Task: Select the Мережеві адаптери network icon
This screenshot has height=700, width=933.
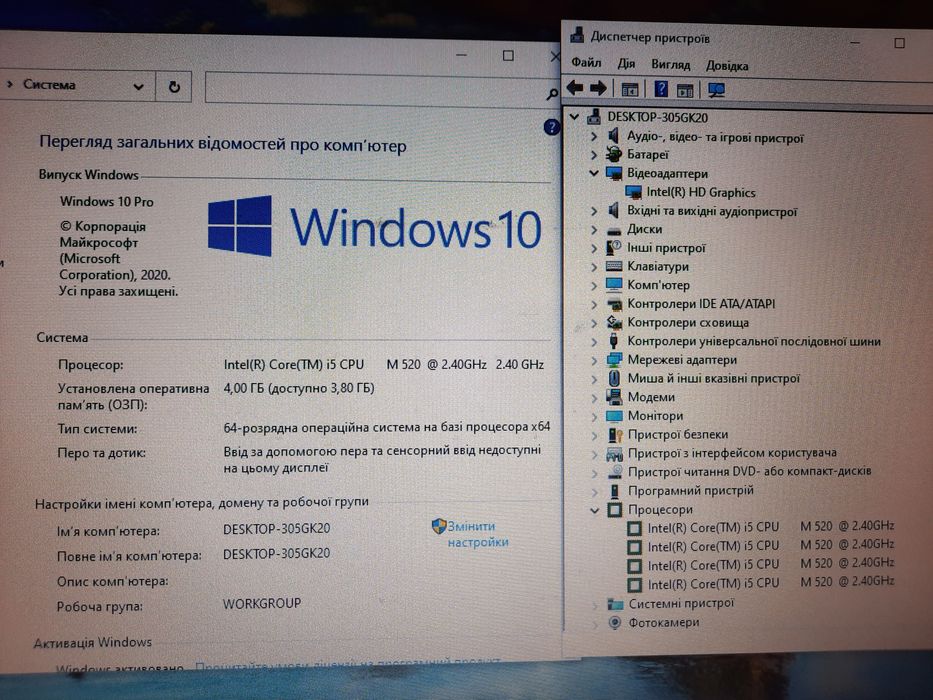Action: [613, 360]
